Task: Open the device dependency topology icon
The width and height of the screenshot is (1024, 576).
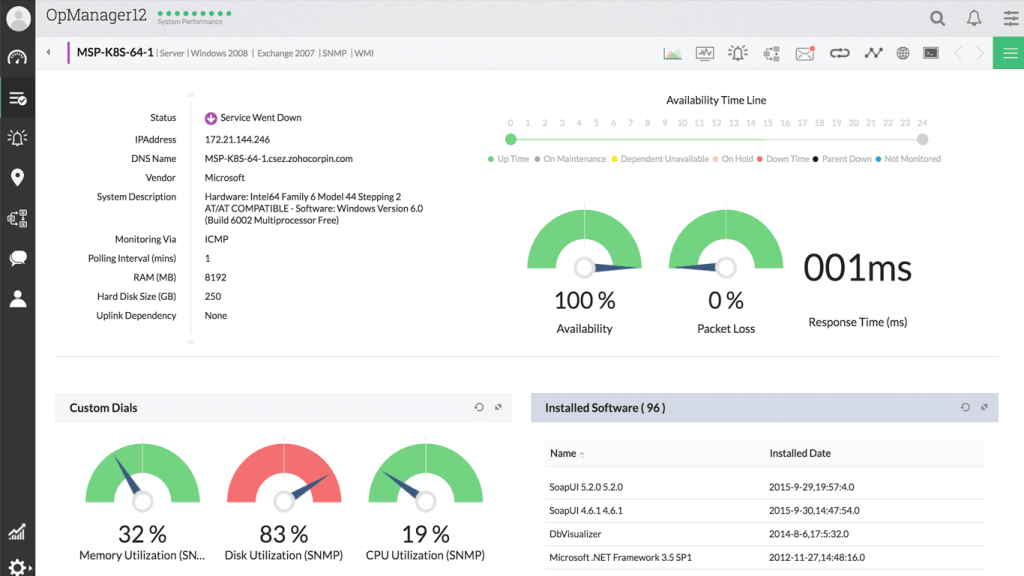Action: [771, 52]
